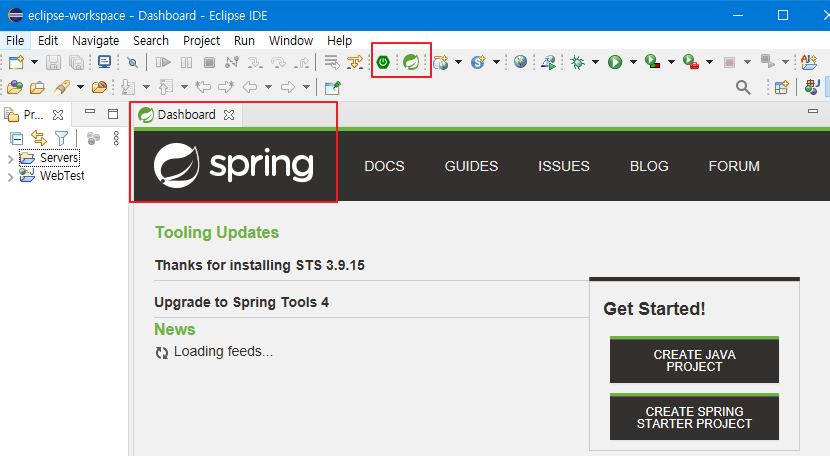Open the Back history dropdown arrow
830x456 pixels.
pos(268,87)
